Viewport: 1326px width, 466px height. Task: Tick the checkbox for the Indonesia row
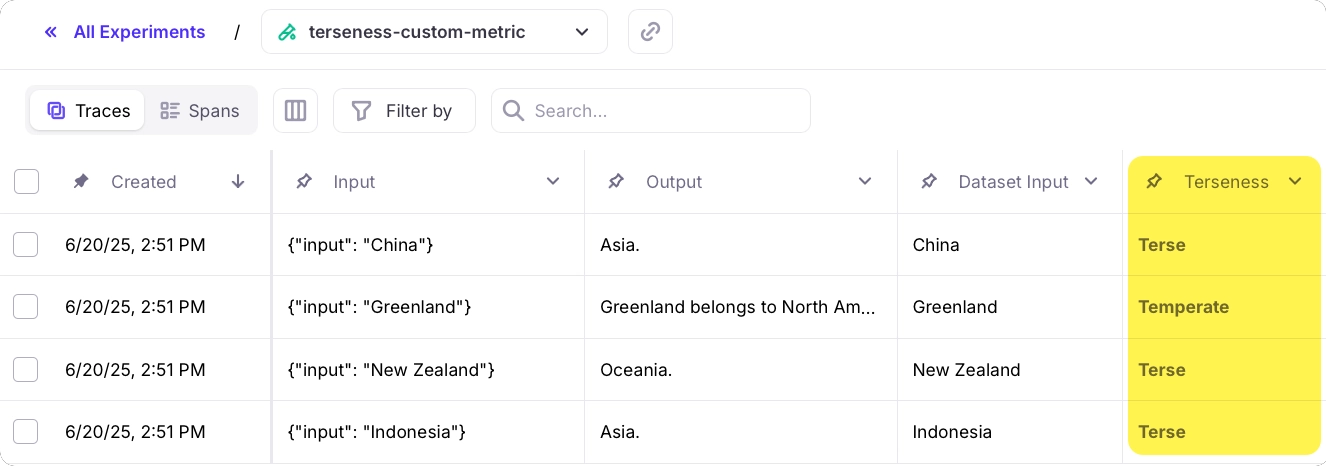(26, 432)
